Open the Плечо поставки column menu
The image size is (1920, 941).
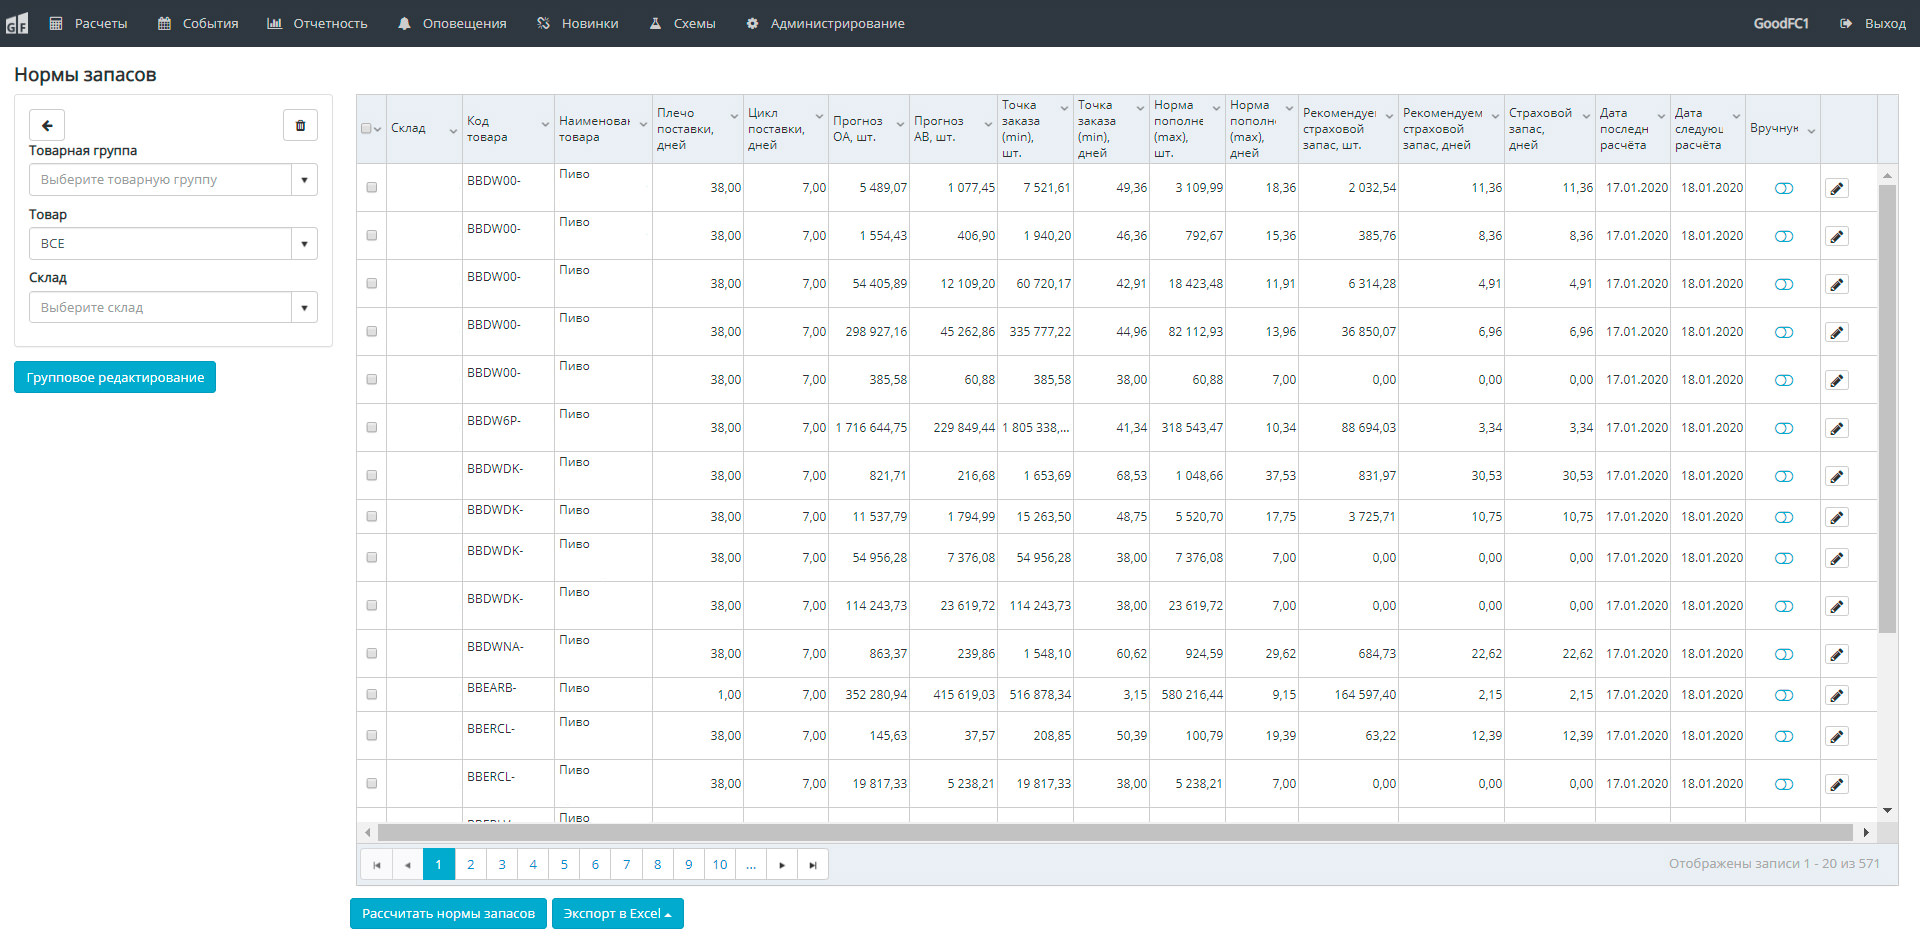(734, 115)
